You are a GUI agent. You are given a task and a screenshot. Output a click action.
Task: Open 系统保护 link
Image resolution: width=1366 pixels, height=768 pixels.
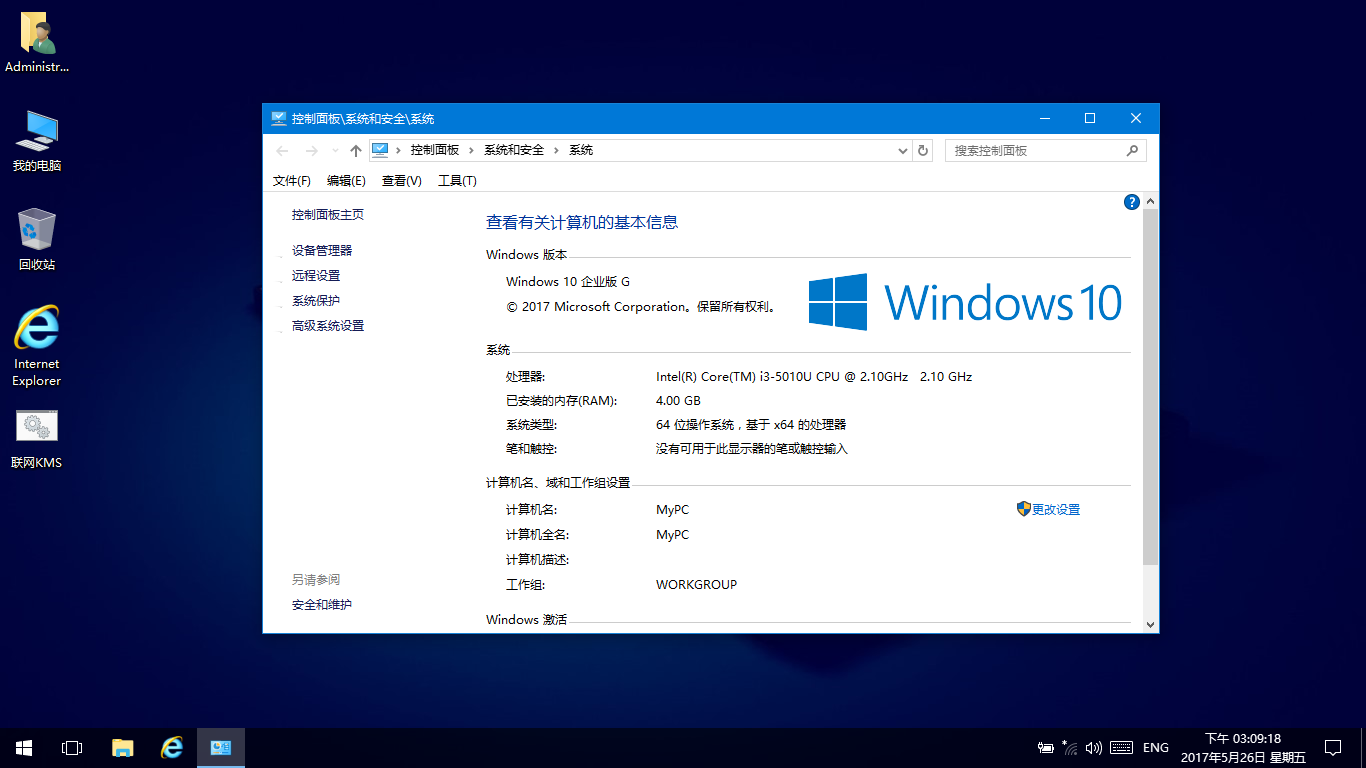click(316, 300)
